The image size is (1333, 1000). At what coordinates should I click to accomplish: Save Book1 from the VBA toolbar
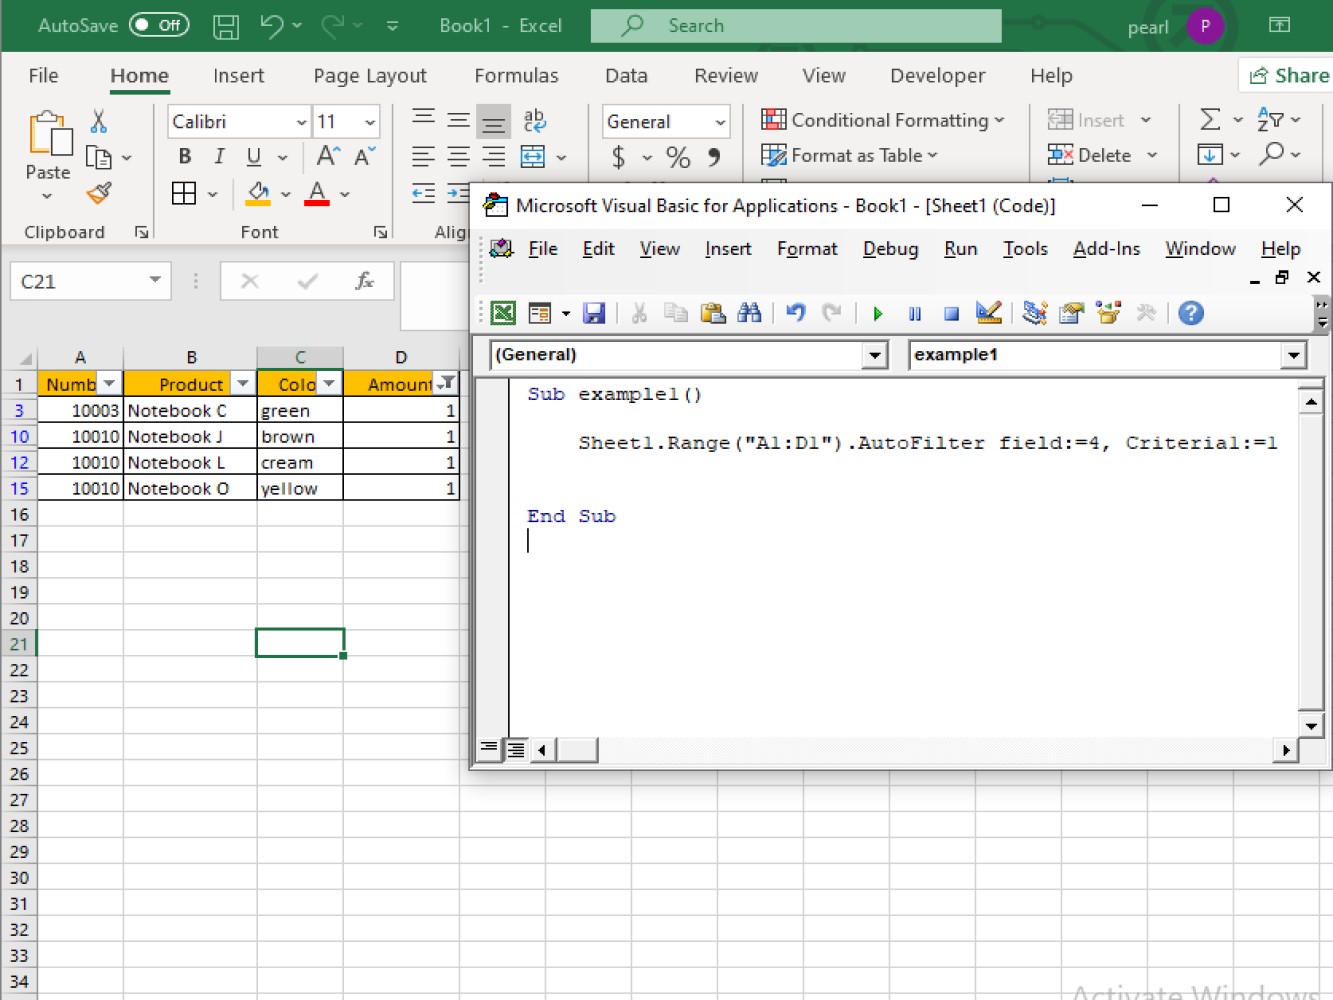click(x=596, y=313)
